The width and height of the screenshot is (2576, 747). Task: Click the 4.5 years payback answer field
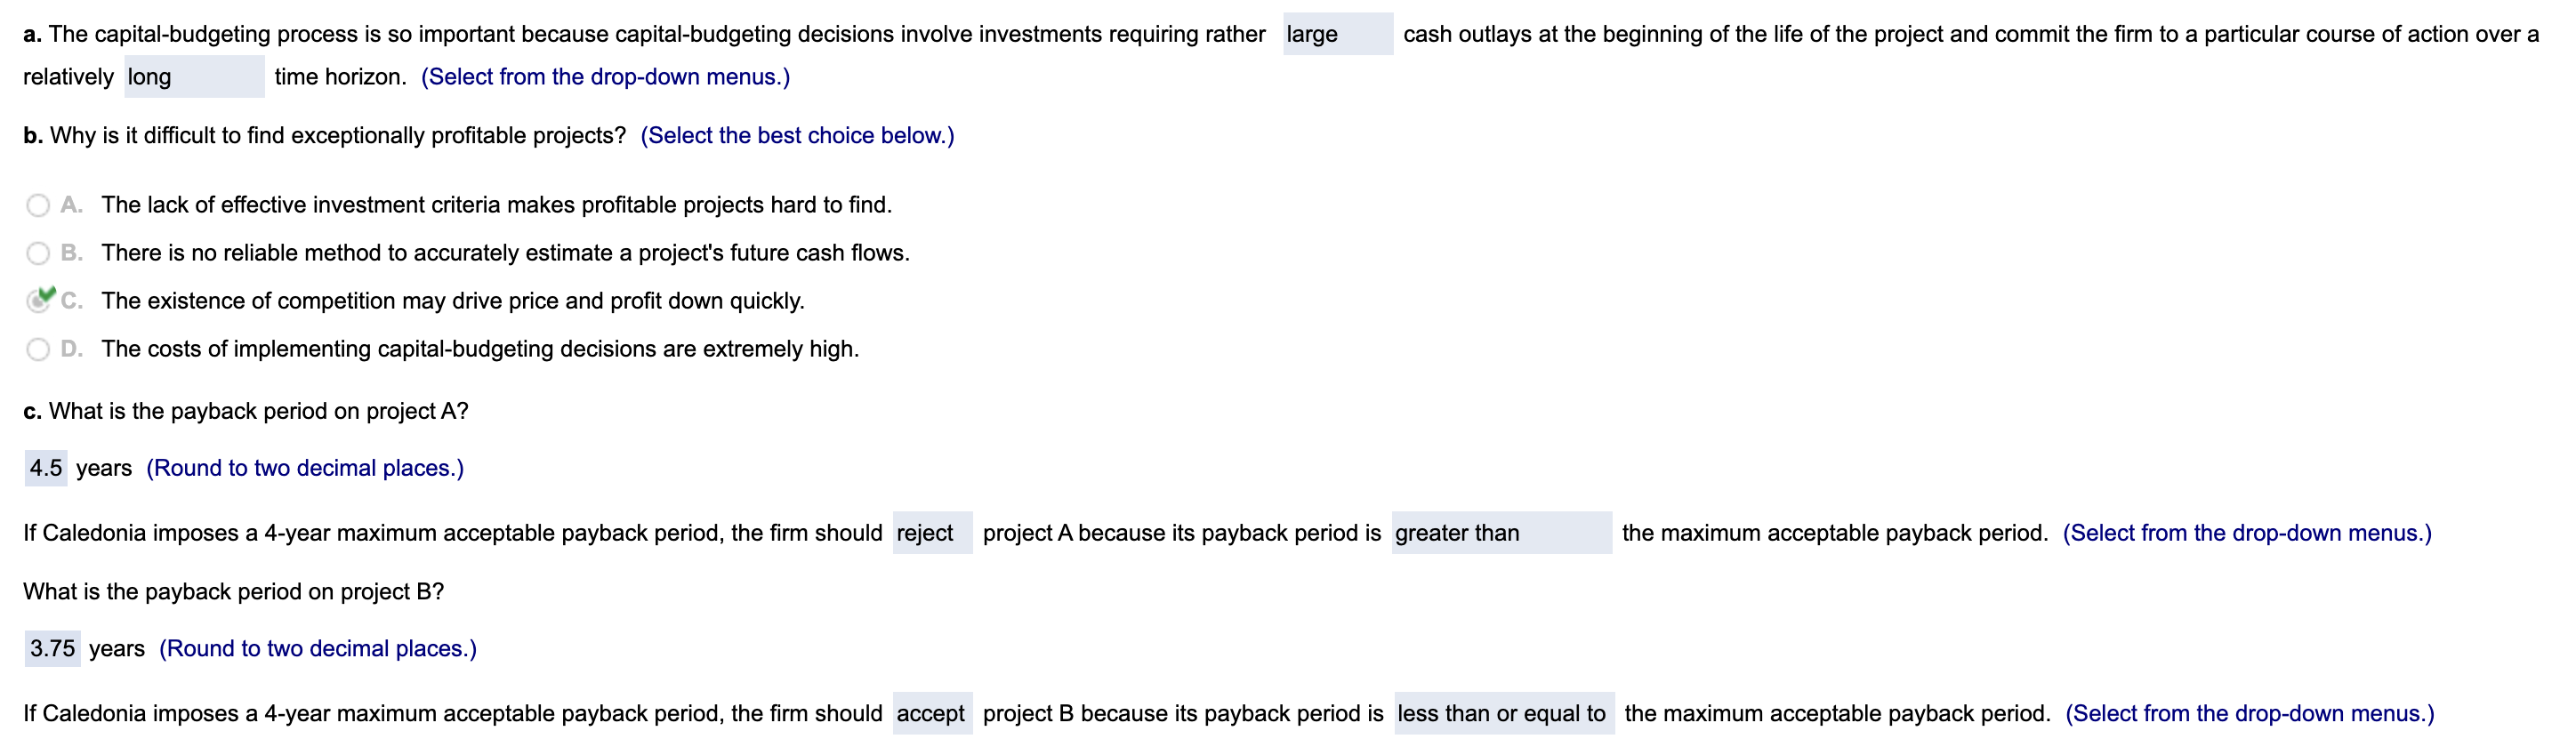(46, 467)
